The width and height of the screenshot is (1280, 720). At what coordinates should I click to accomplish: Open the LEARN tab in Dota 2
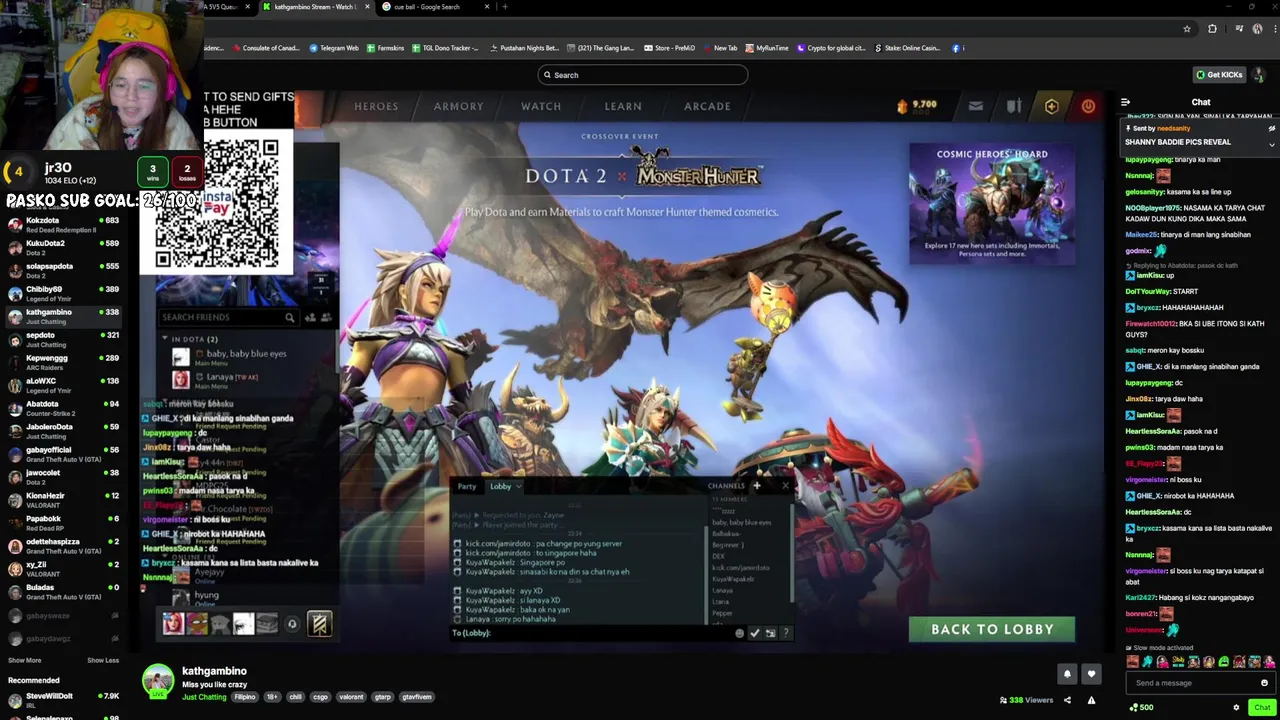click(x=623, y=106)
